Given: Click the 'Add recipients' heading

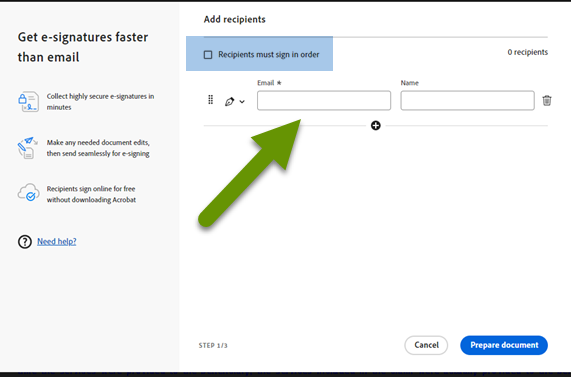Looking at the screenshot, I should click(235, 19).
